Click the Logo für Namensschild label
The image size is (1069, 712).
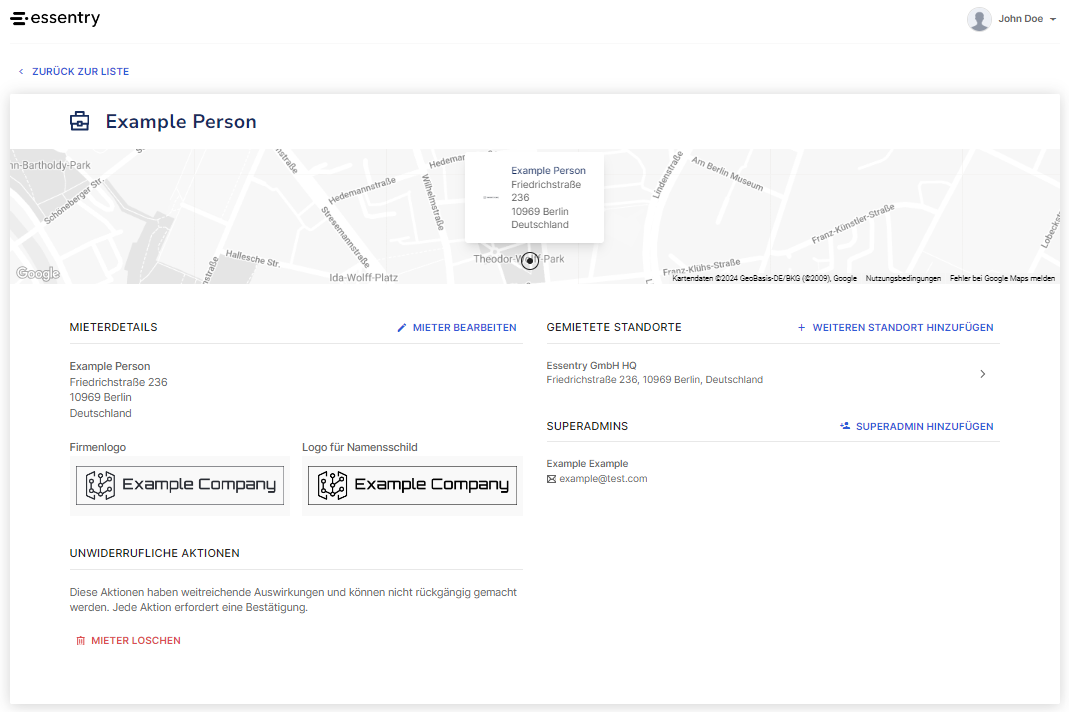click(360, 447)
